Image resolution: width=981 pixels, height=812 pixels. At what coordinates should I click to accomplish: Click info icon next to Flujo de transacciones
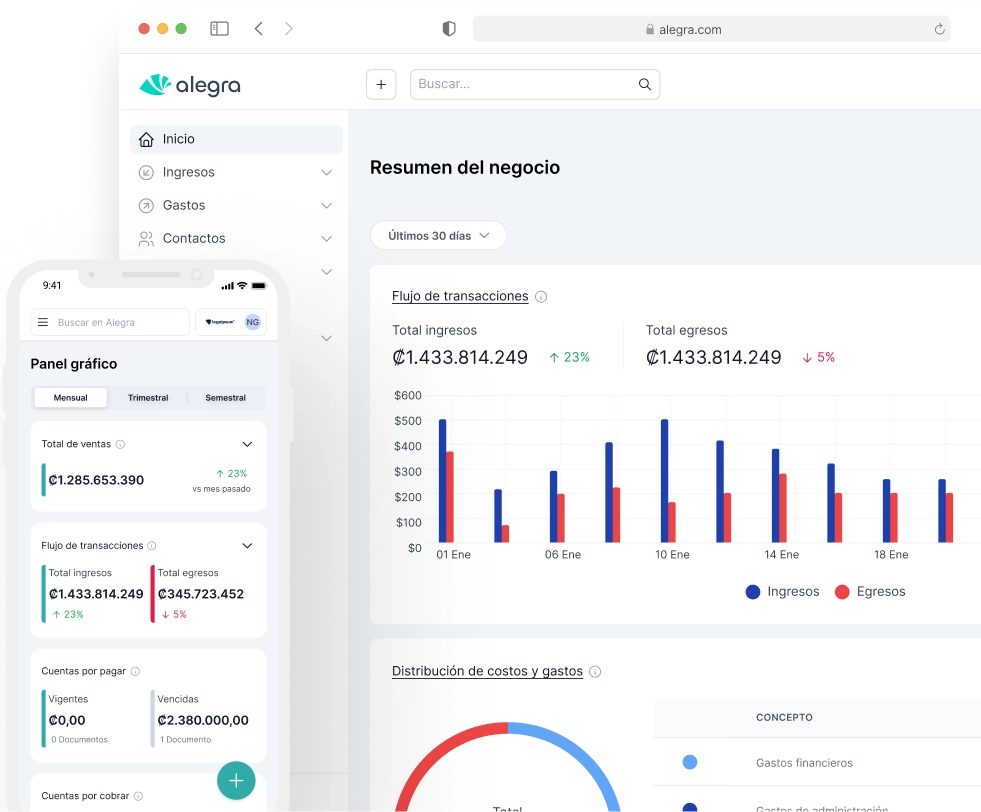541,297
